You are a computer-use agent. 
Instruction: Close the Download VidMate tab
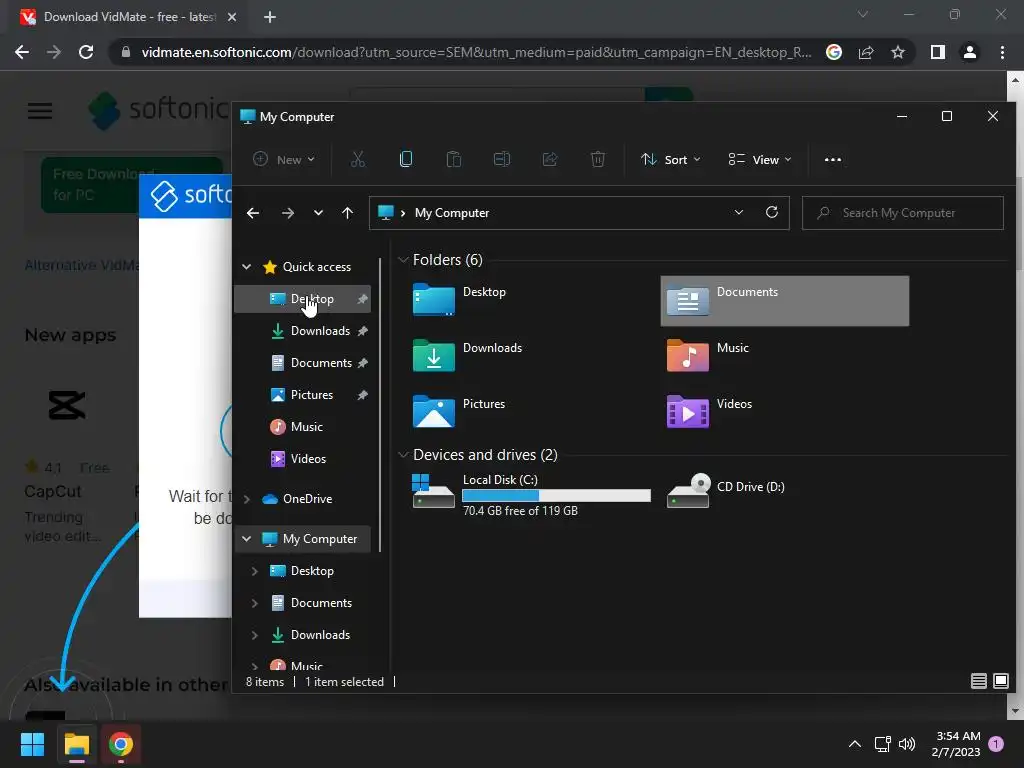pyautogui.click(x=232, y=17)
